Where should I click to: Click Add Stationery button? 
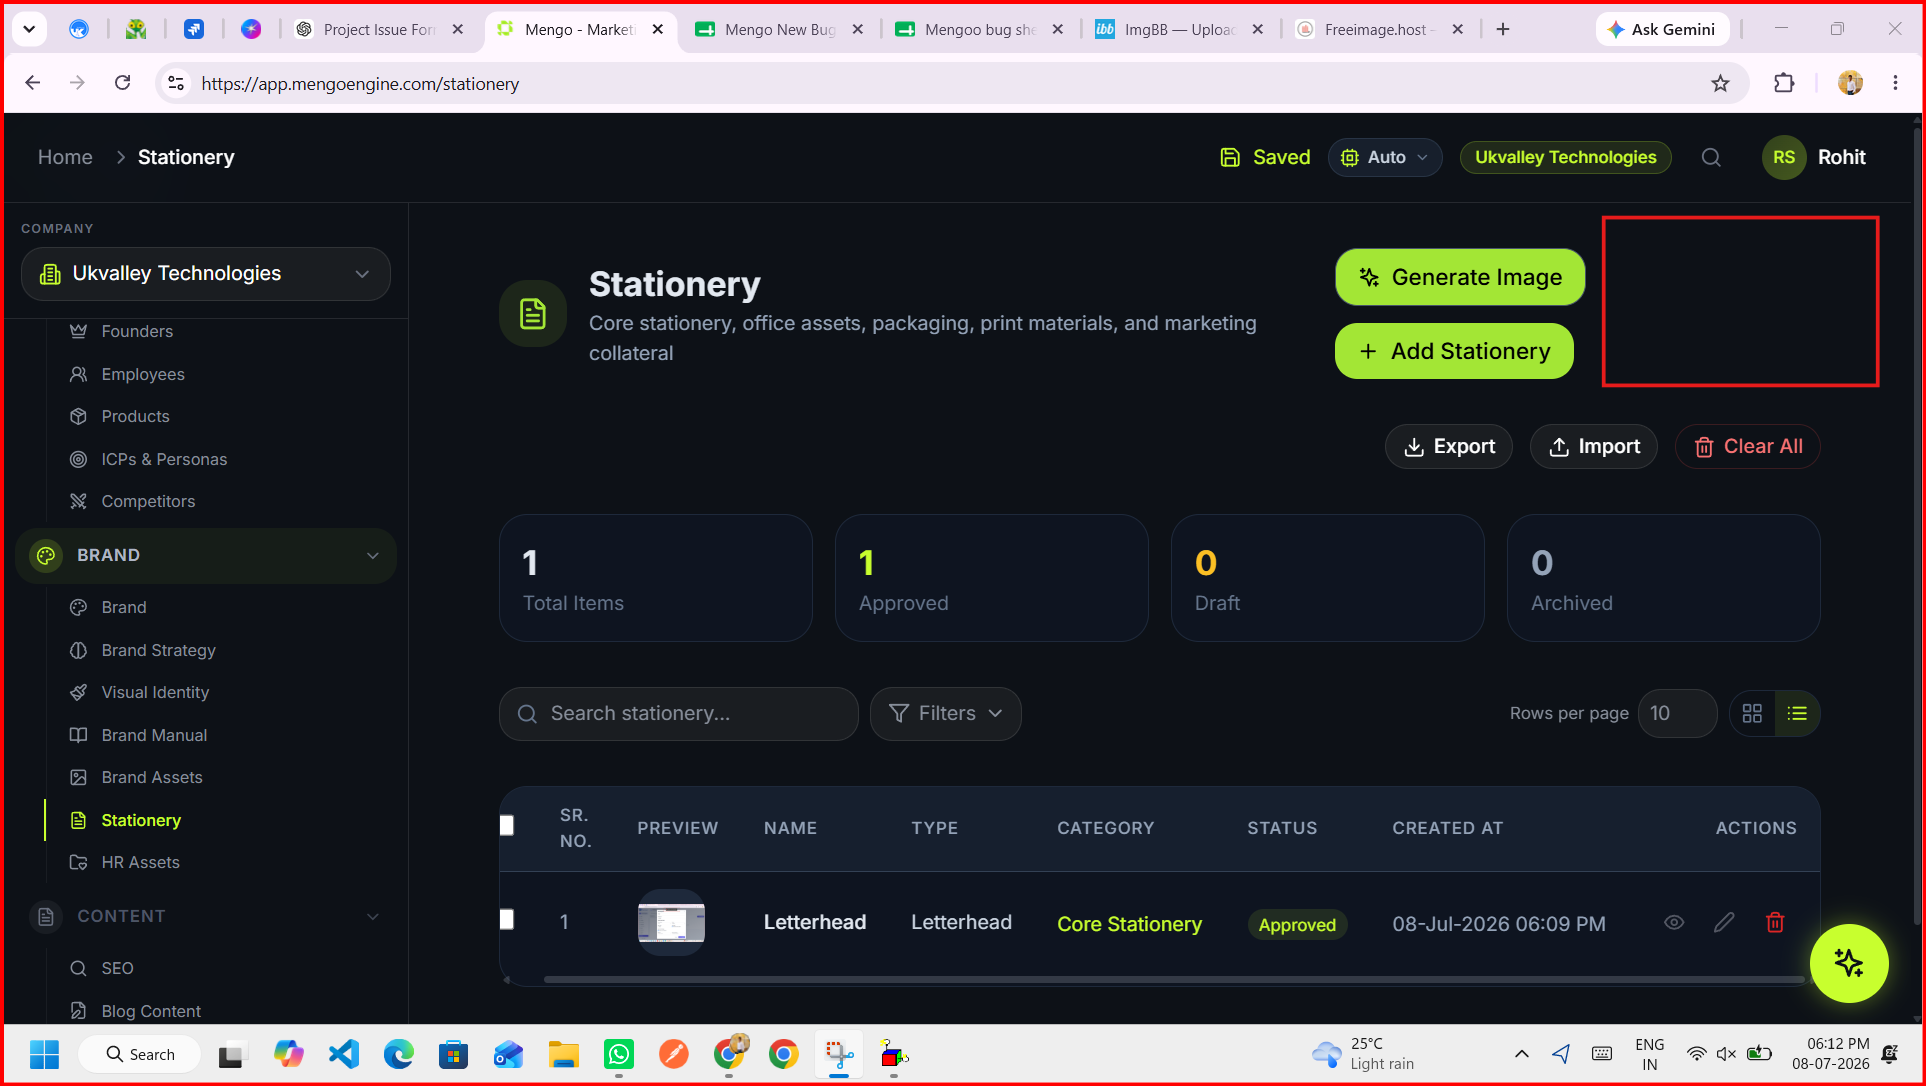tap(1454, 351)
